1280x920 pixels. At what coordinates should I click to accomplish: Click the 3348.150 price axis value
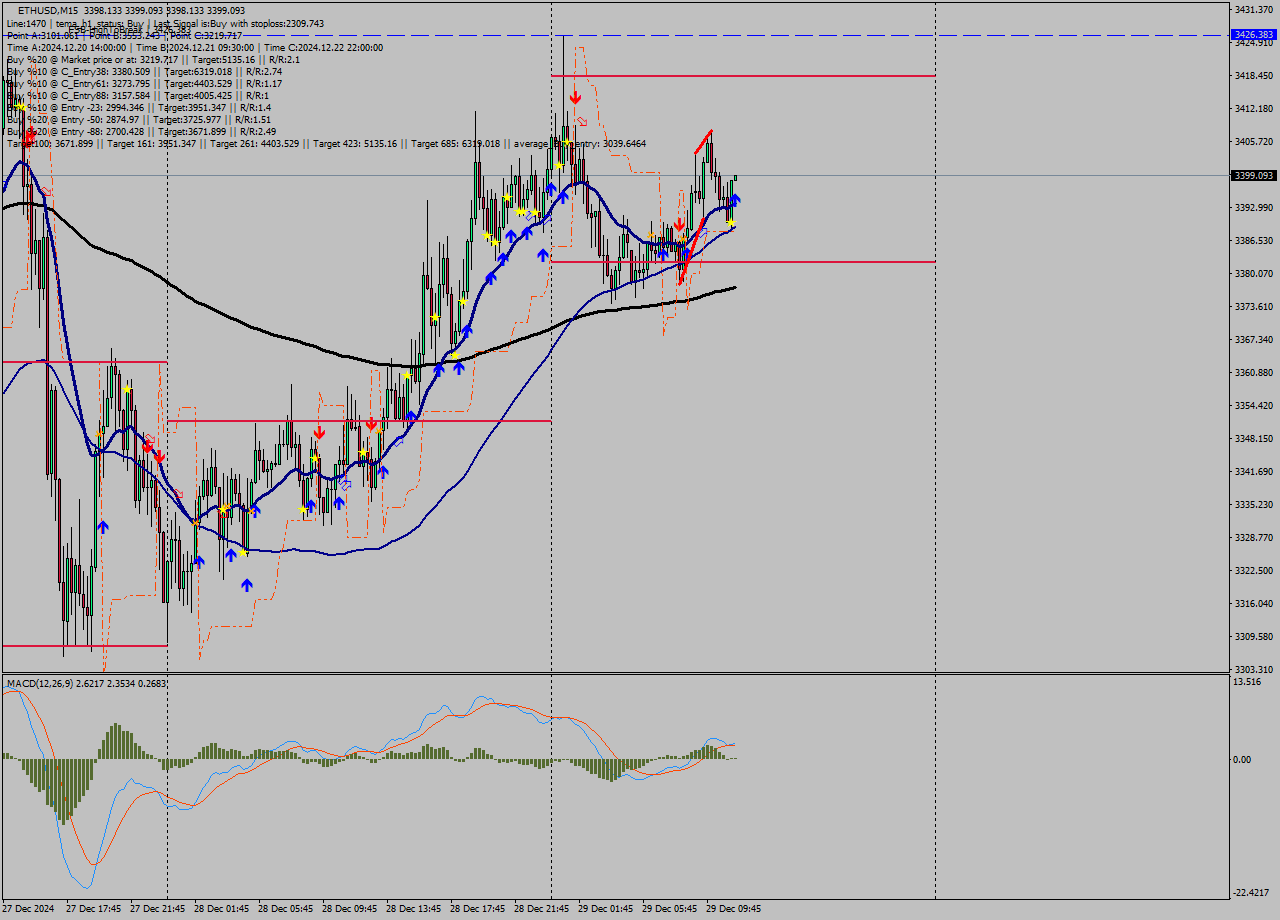click(1253, 438)
